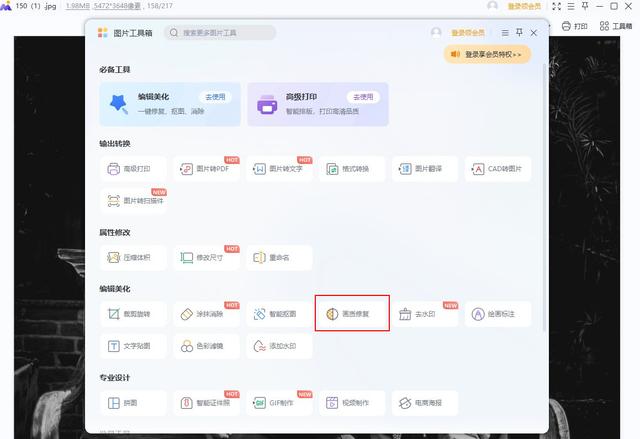Image resolution: width=640 pixels, height=439 pixels.
Task: Pin the viewer window on top
Action: pyautogui.click(x=585, y=6)
